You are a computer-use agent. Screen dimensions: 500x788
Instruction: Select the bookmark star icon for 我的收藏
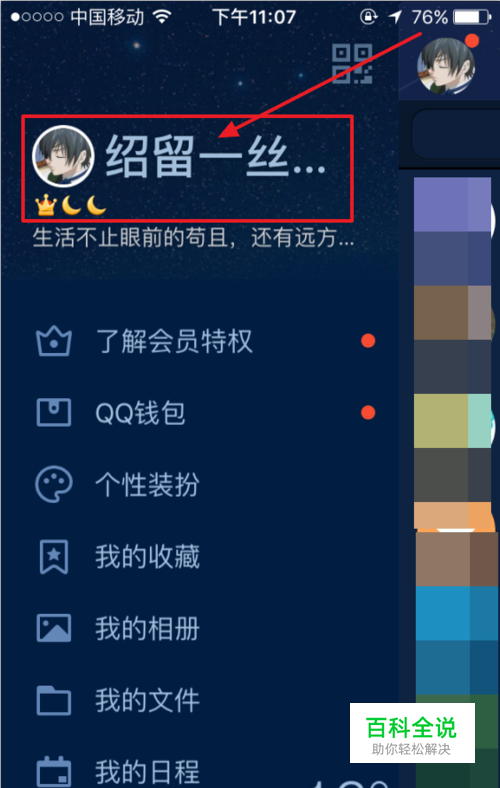[54, 557]
